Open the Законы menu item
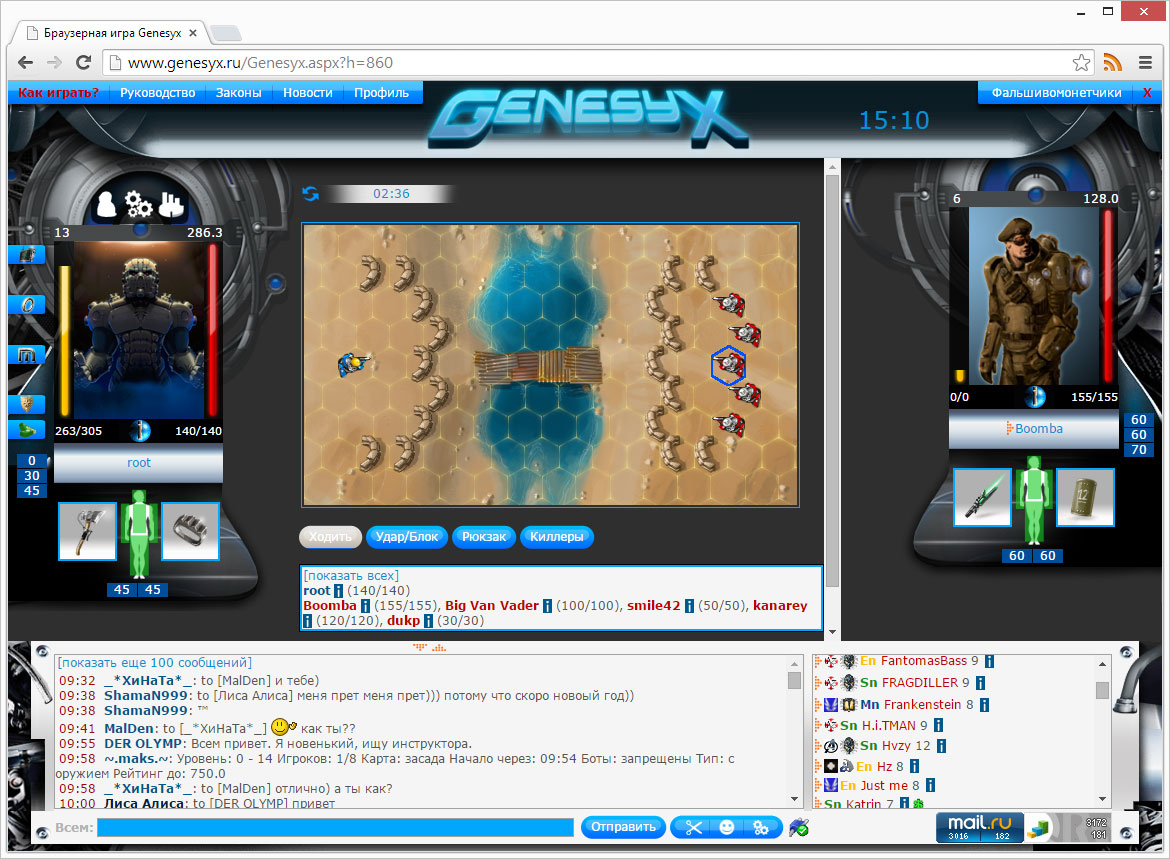Viewport: 1170px width, 859px height. (x=239, y=93)
